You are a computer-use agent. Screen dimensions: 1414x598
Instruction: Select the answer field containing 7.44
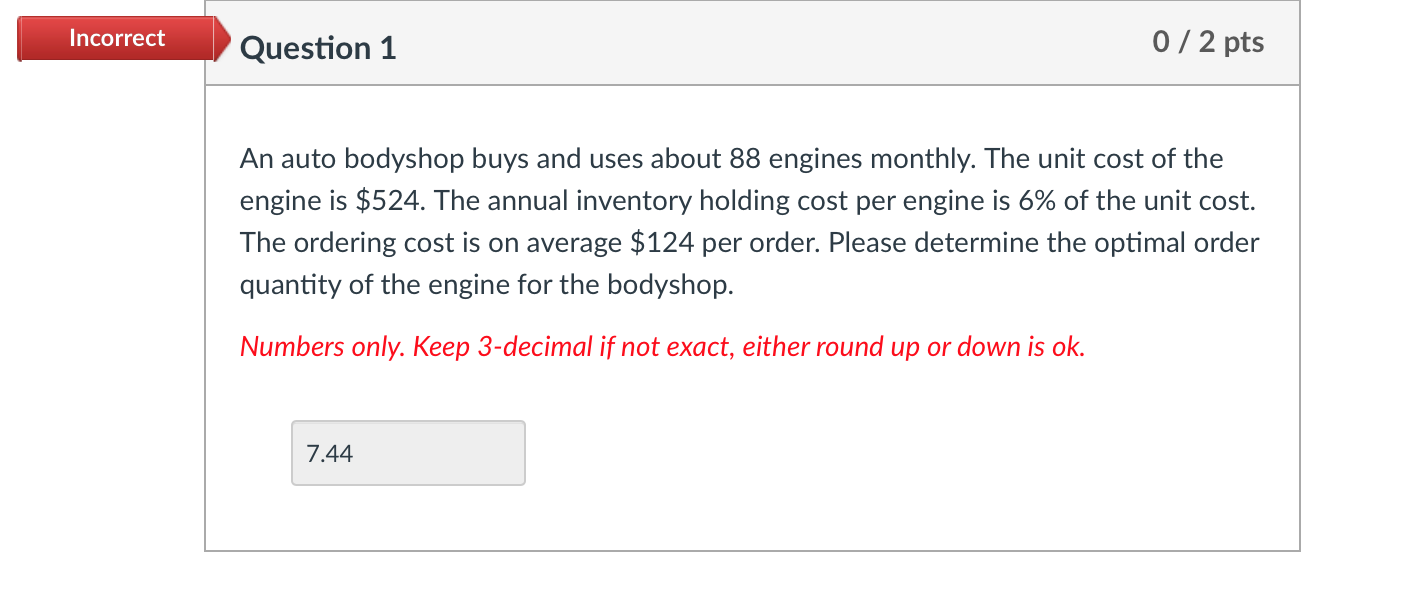(x=408, y=453)
